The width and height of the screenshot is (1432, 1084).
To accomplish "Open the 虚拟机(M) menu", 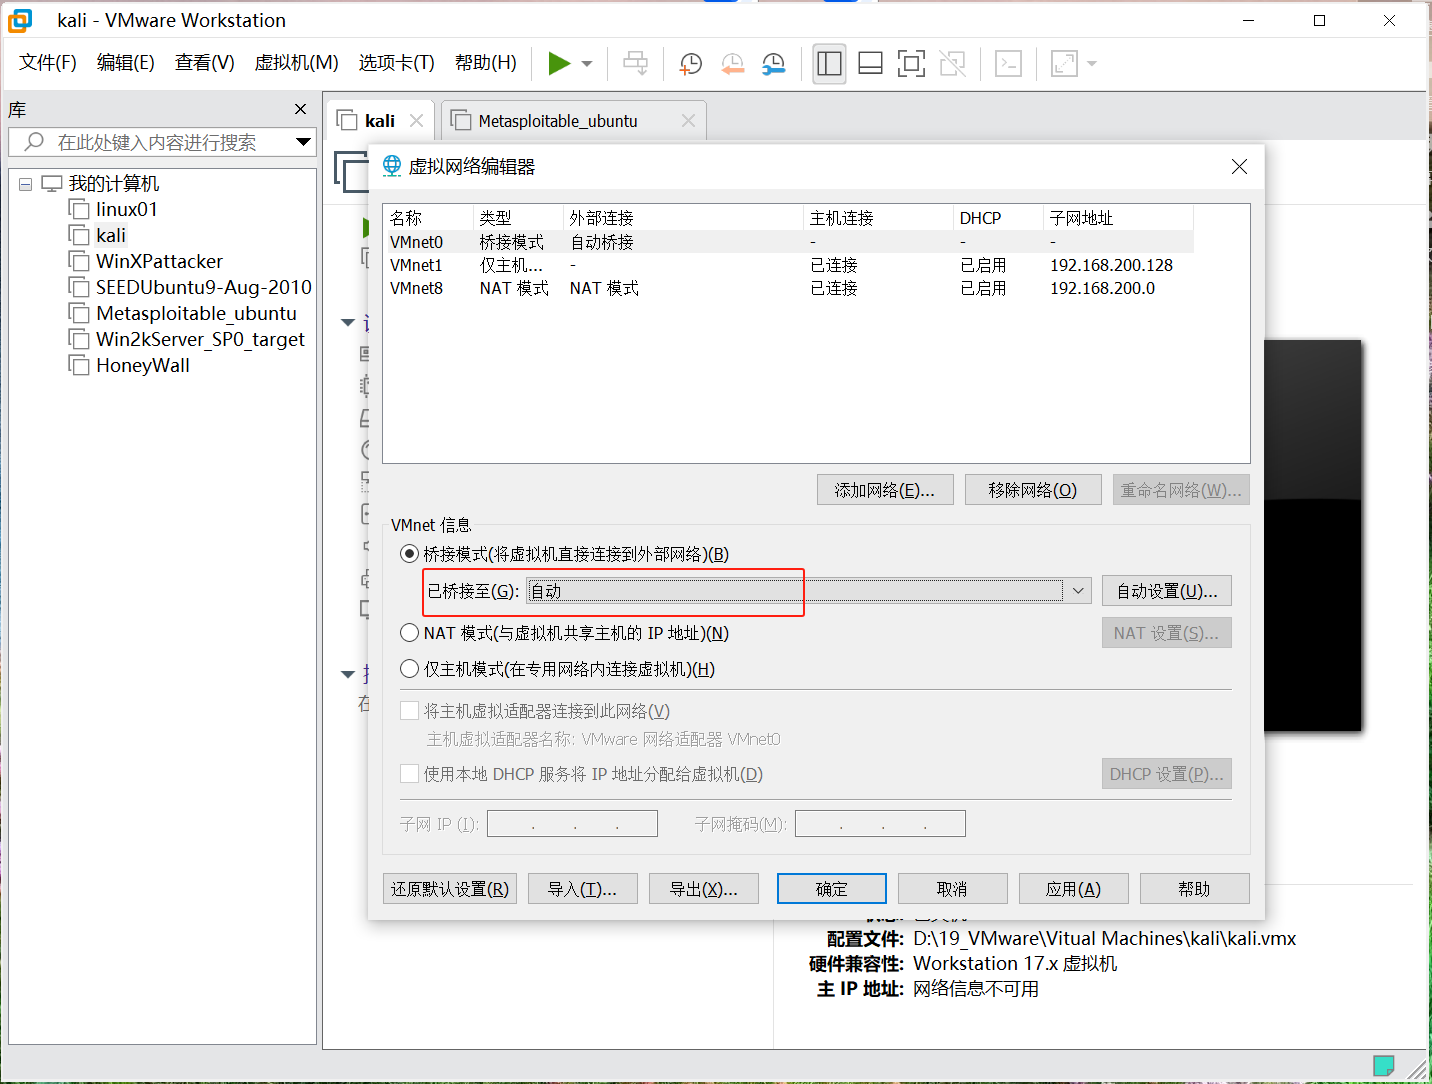I will 297,63.
